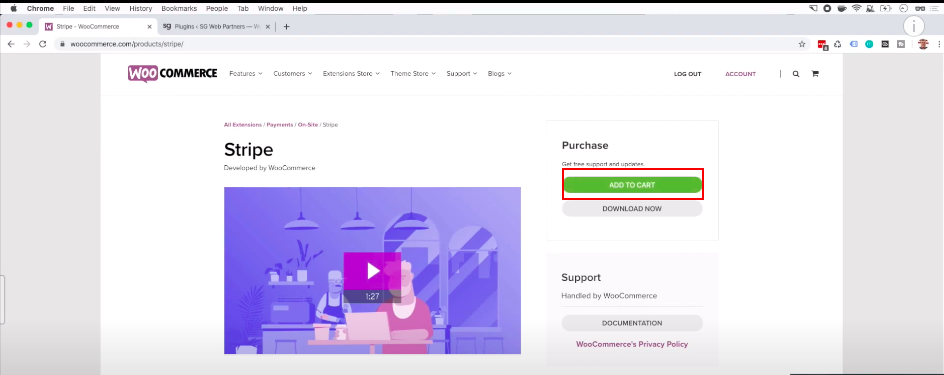Open new tab with the plus button
Viewport: 944px width, 375px height.
[x=287, y=26]
